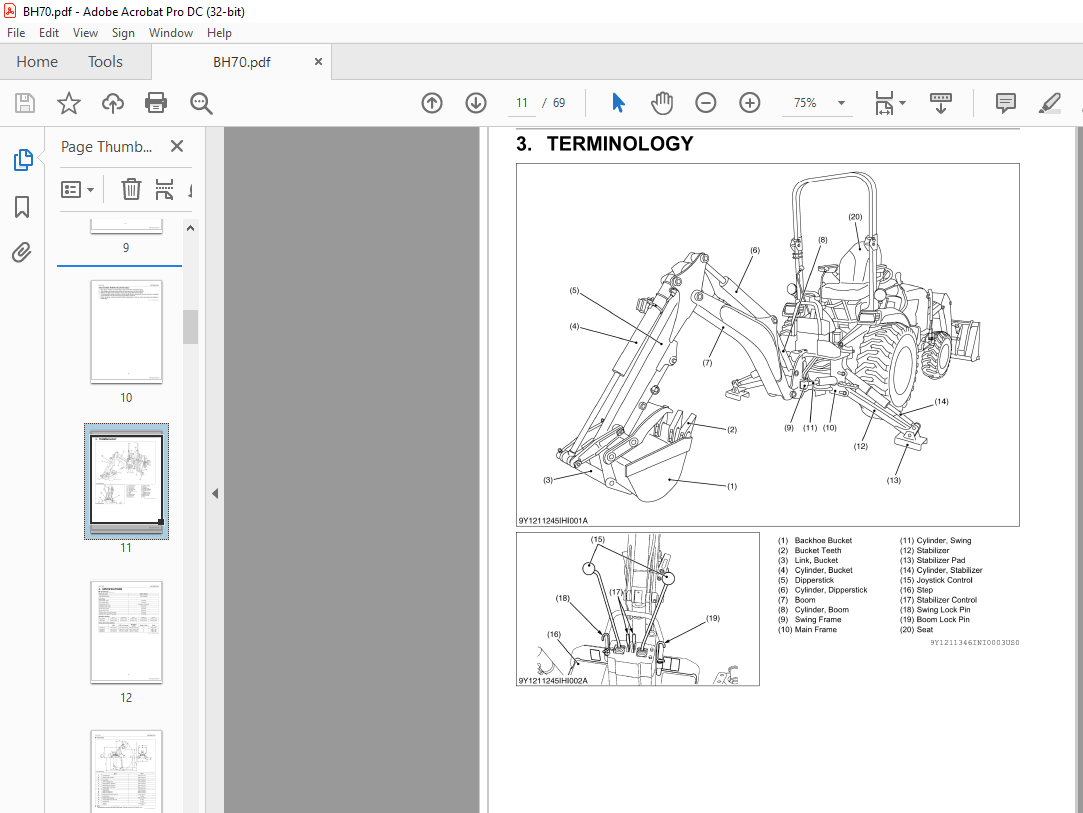Select the BH70.pdf document tab
Image resolution: width=1083 pixels, height=813 pixels.
pyautogui.click(x=242, y=62)
